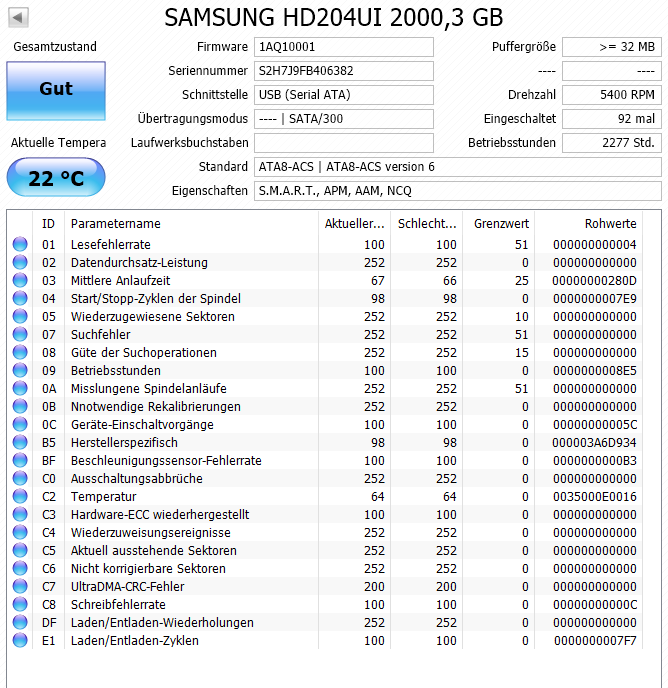Click status orb for C2 Temperatur row
Screen dimensions: 668x688
[20, 496]
